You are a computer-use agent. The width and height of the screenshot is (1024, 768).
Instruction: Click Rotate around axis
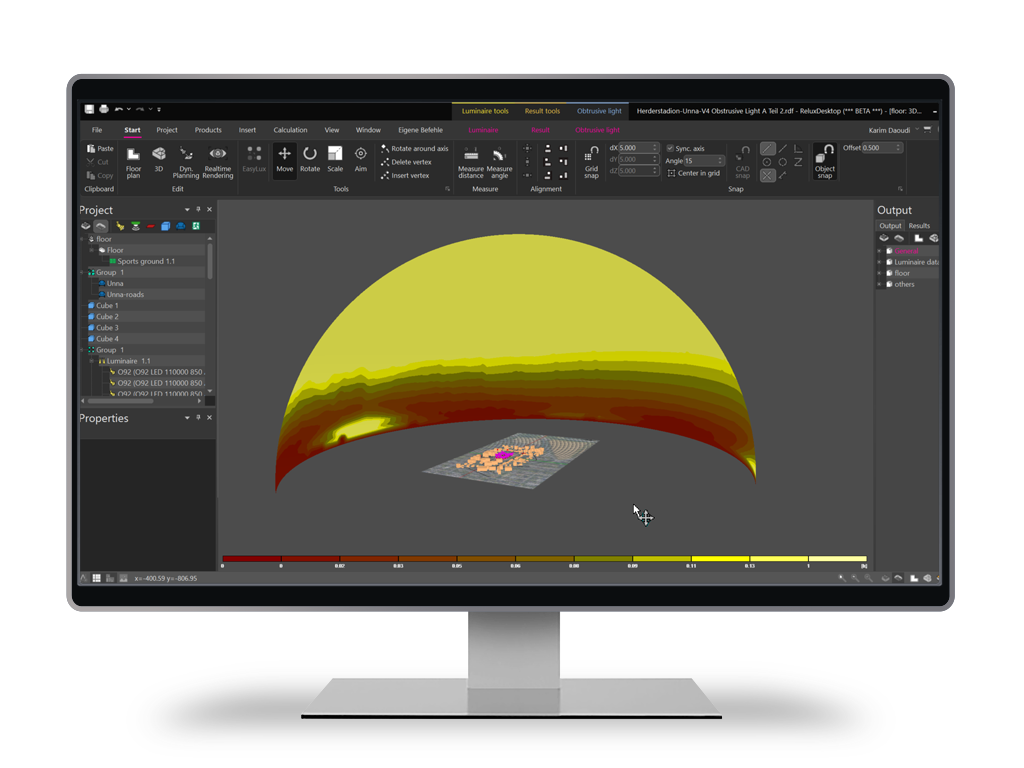click(414, 148)
